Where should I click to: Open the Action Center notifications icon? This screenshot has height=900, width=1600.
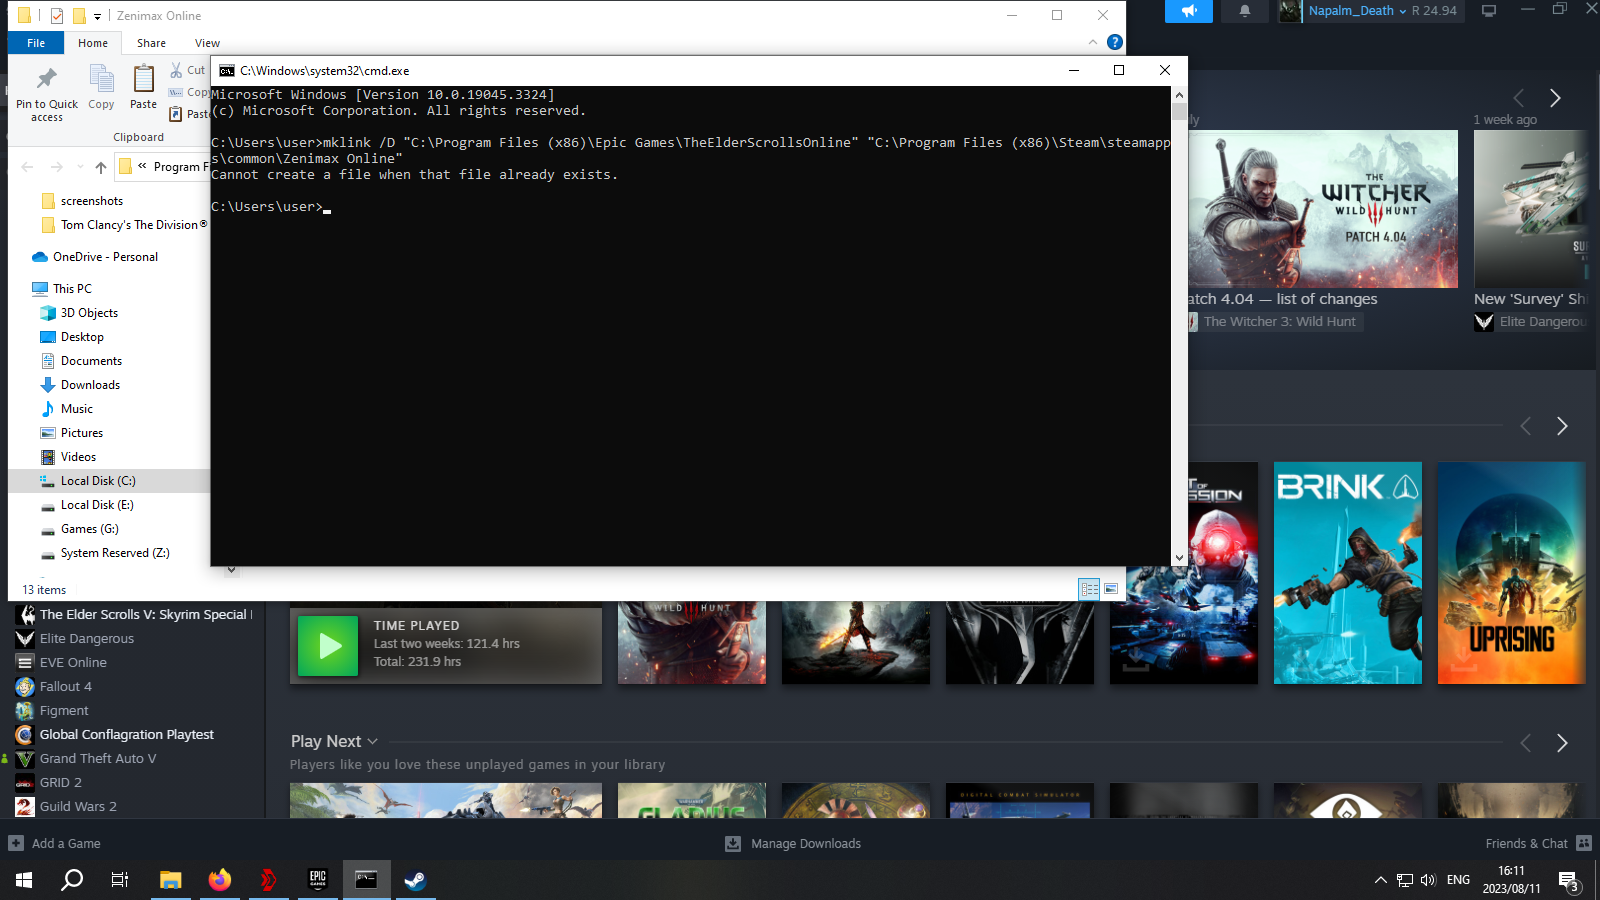[1569, 880]
